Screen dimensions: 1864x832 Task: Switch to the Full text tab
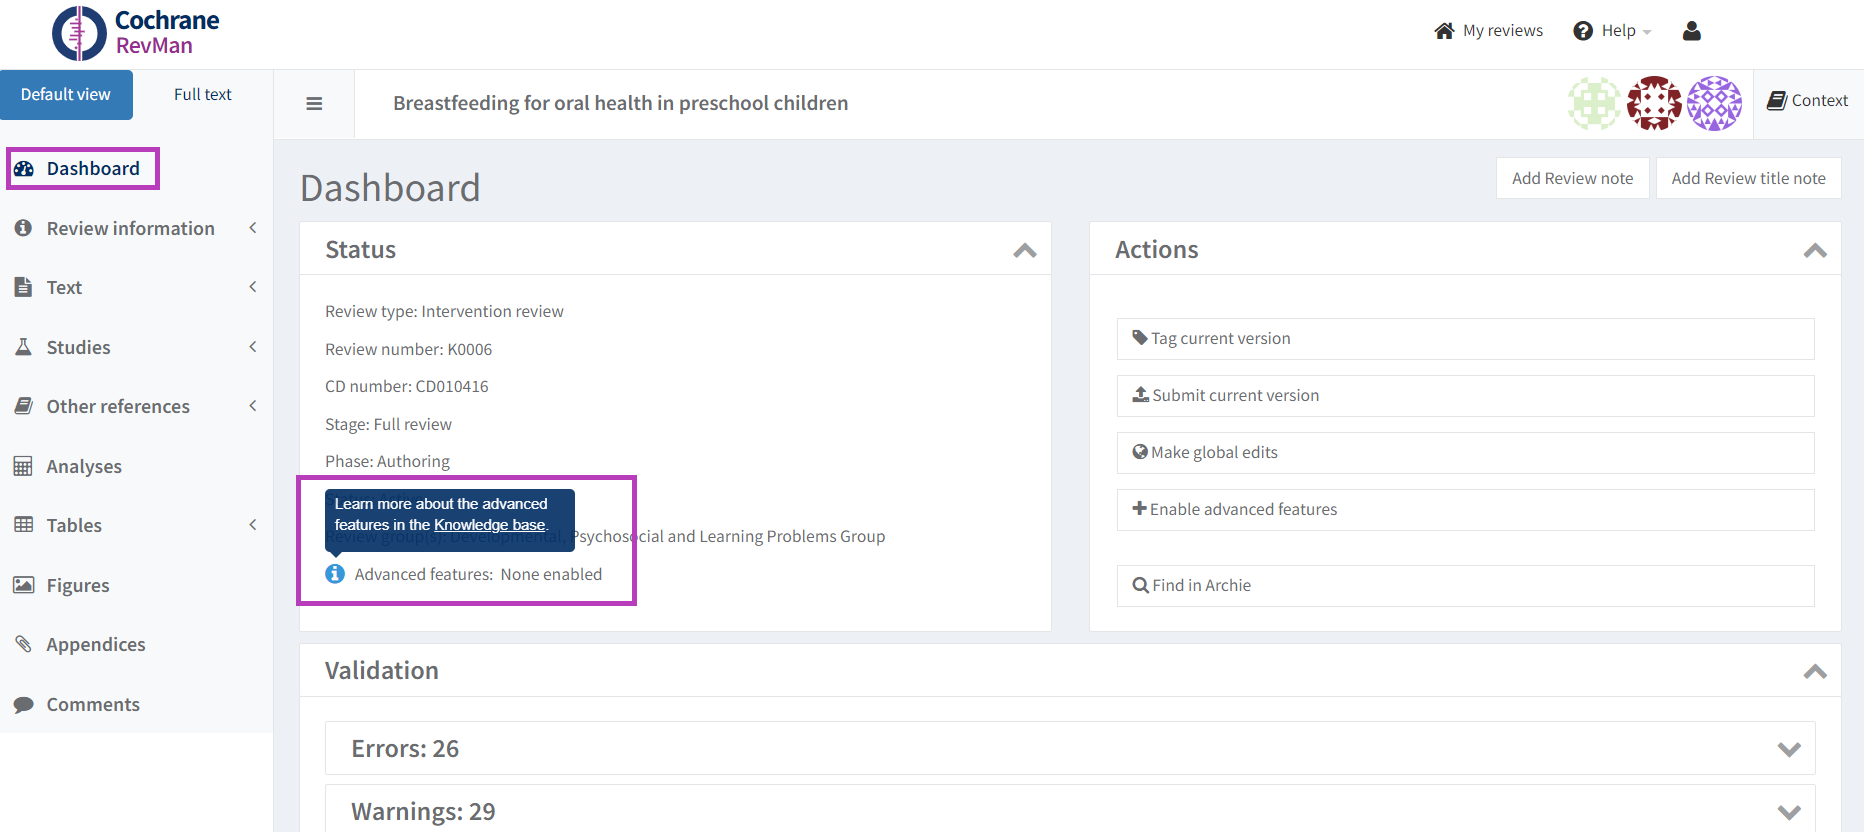(x=202, y=95)
